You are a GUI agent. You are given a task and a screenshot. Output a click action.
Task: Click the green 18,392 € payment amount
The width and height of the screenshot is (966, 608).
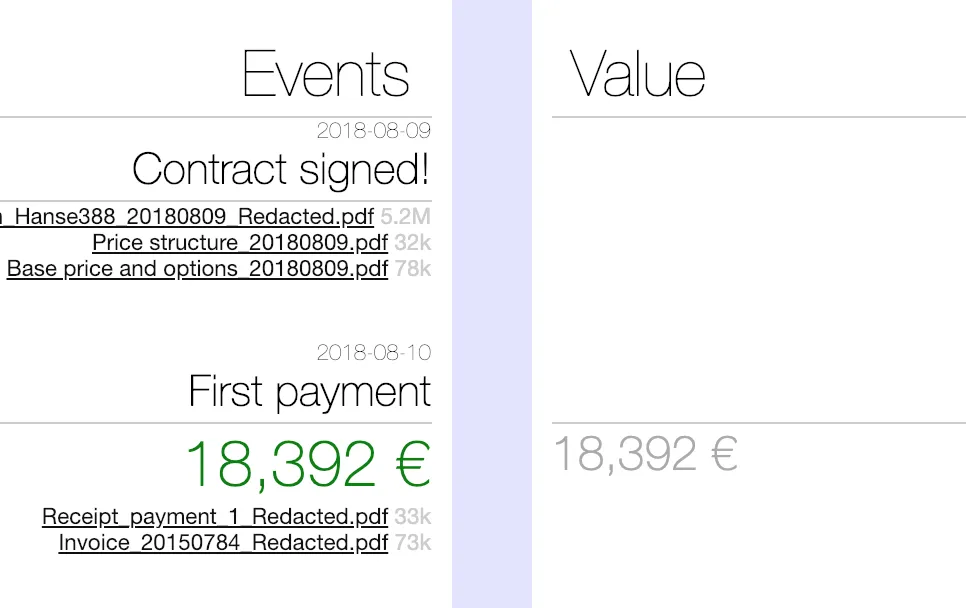point(308,465)
